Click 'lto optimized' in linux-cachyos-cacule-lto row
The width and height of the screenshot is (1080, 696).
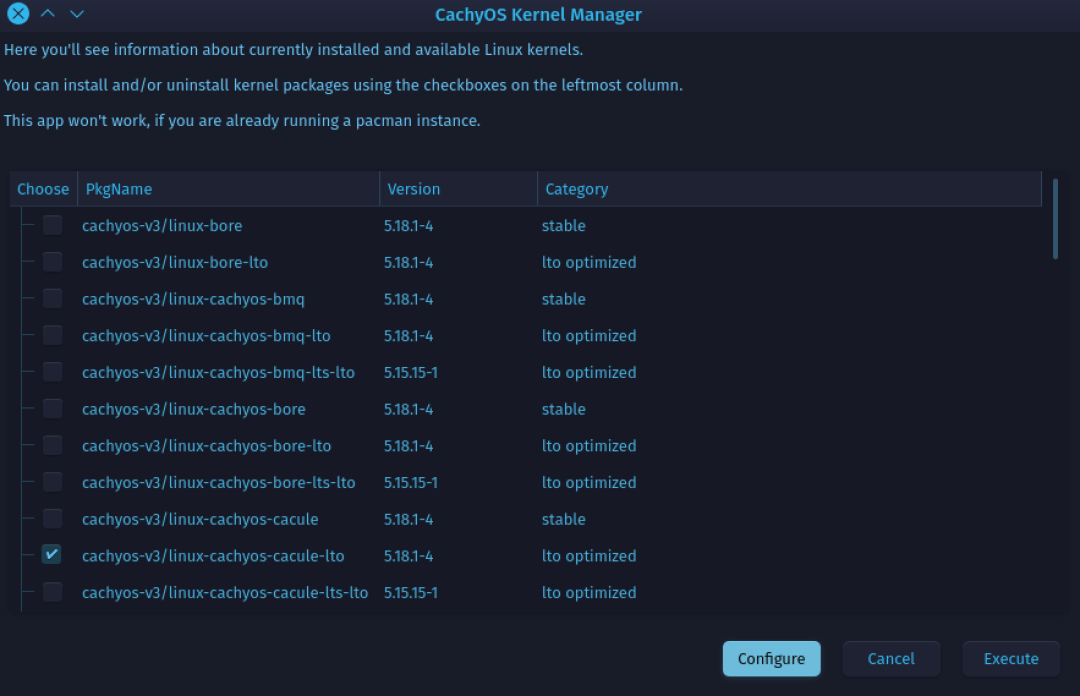[589, 555]
